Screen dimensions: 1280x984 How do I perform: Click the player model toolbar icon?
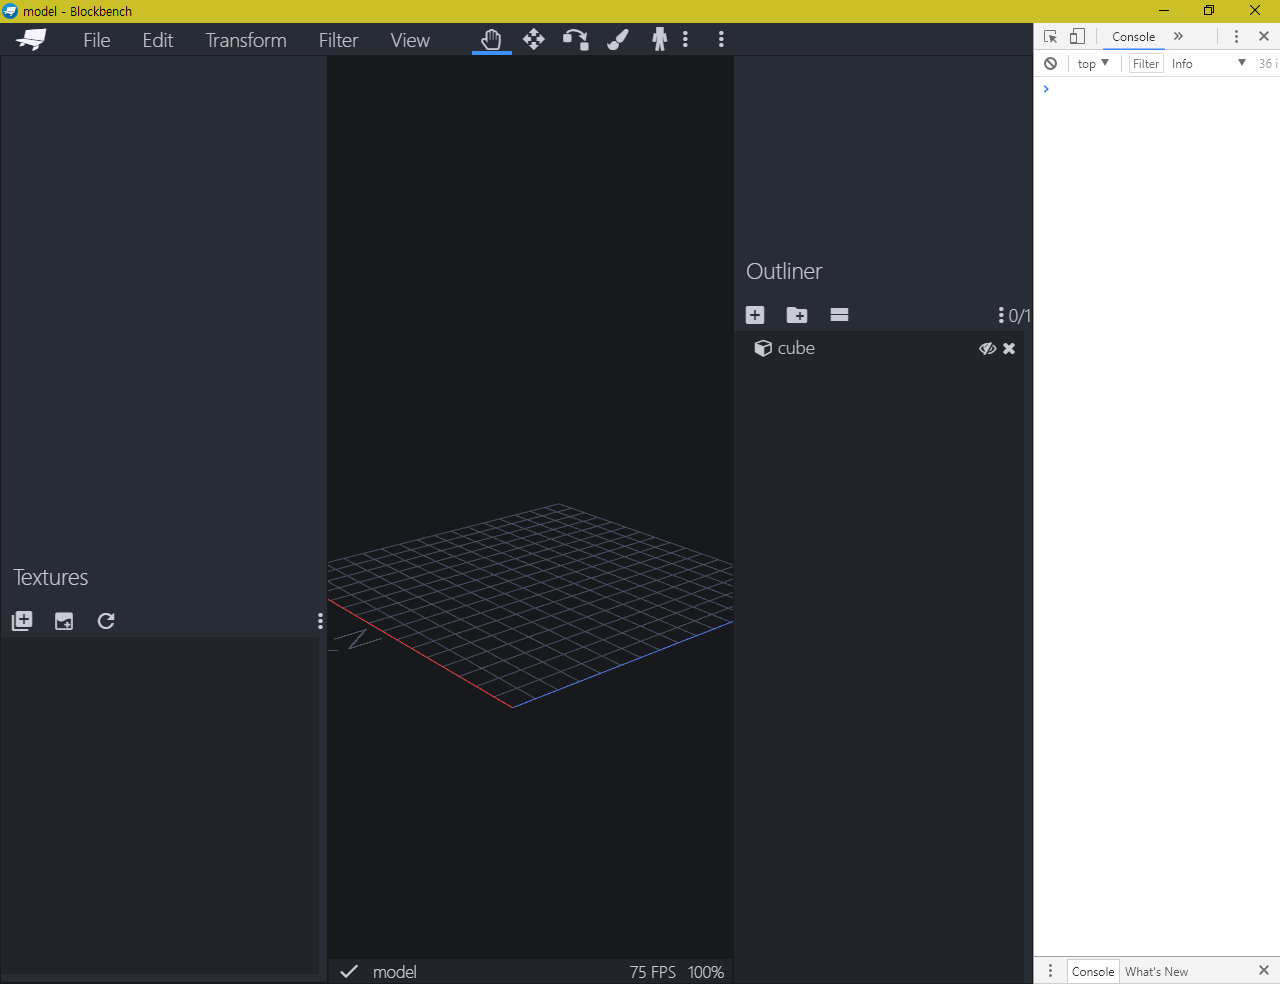click(x=659, y=40)
